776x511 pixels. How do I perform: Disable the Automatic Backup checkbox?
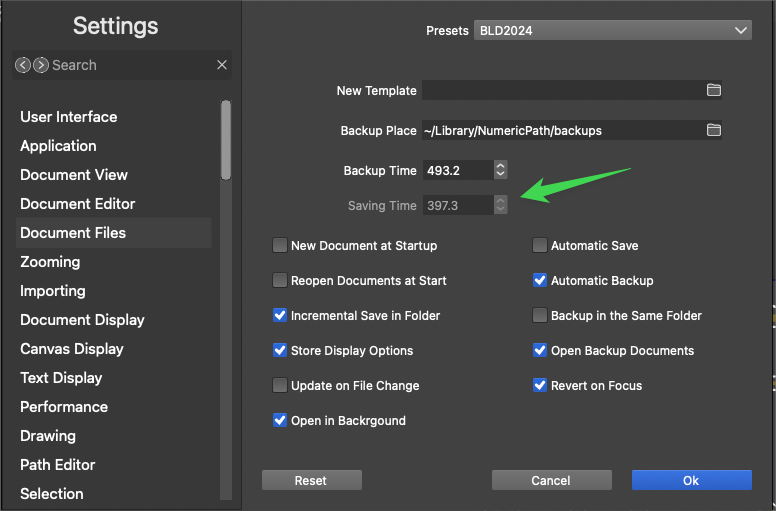(540, 280)
